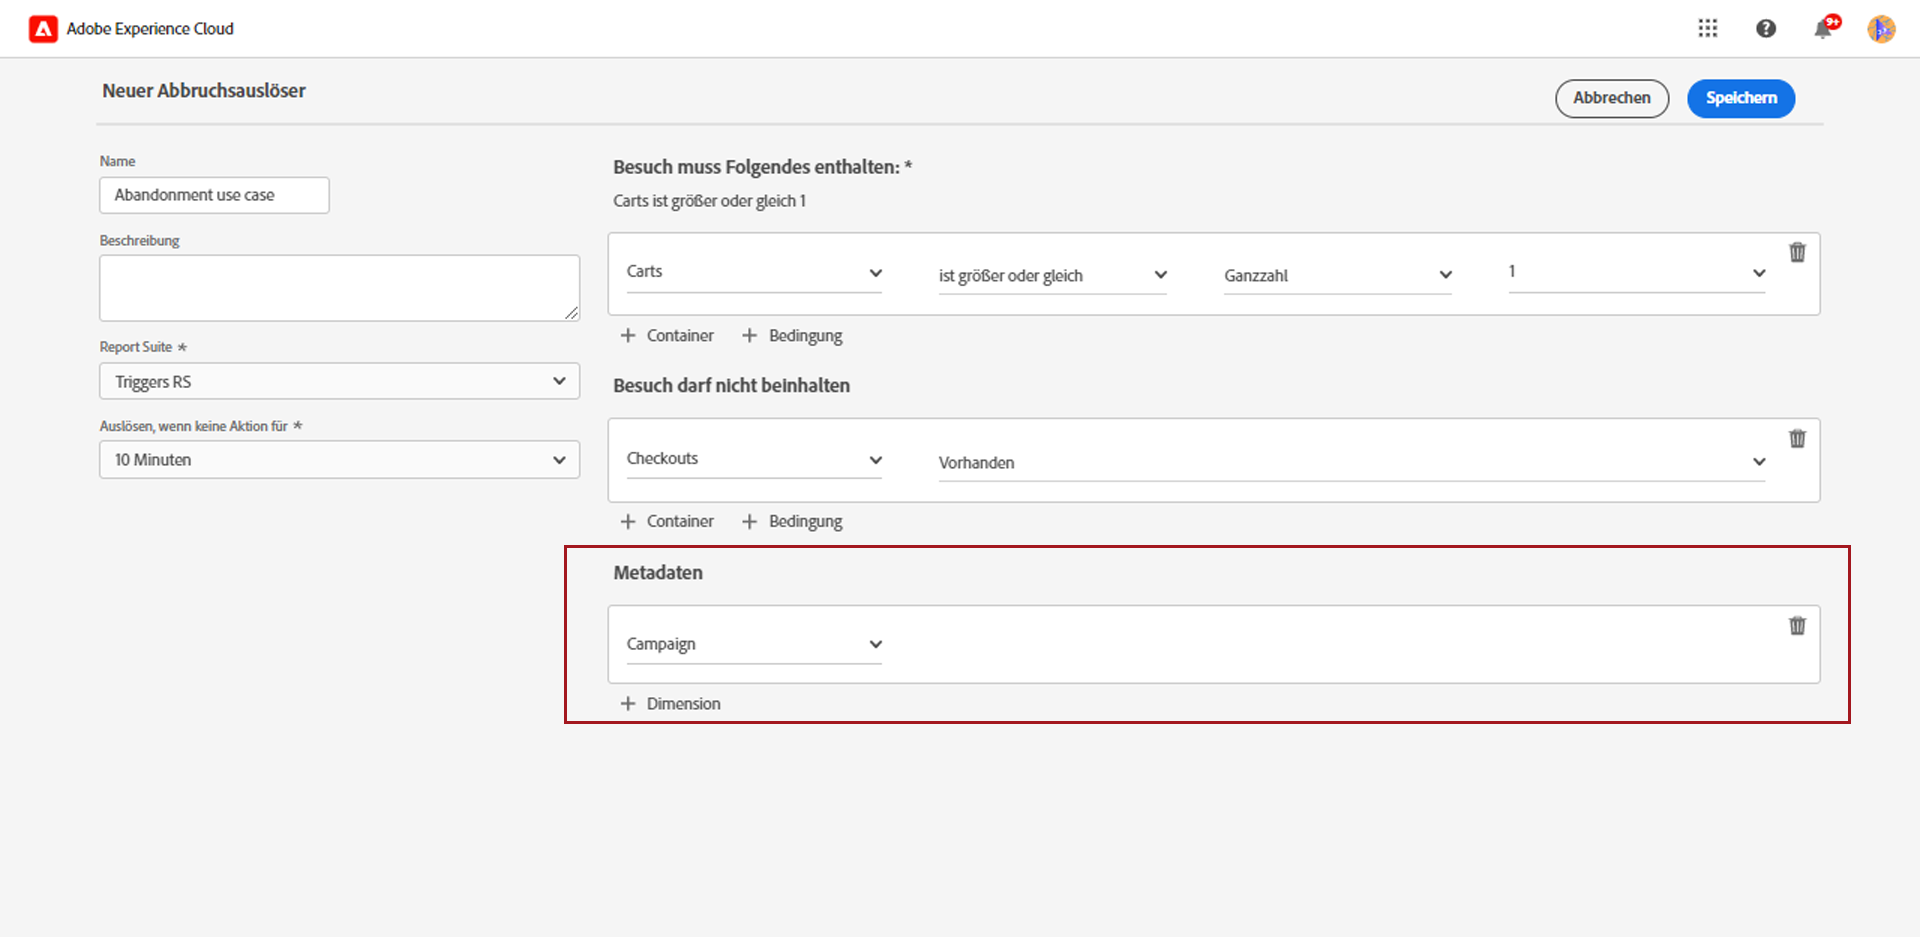This screenshot has width=1920, height=937.
Task: Expand the Report Suite dropdown
Action: (339, 381)
